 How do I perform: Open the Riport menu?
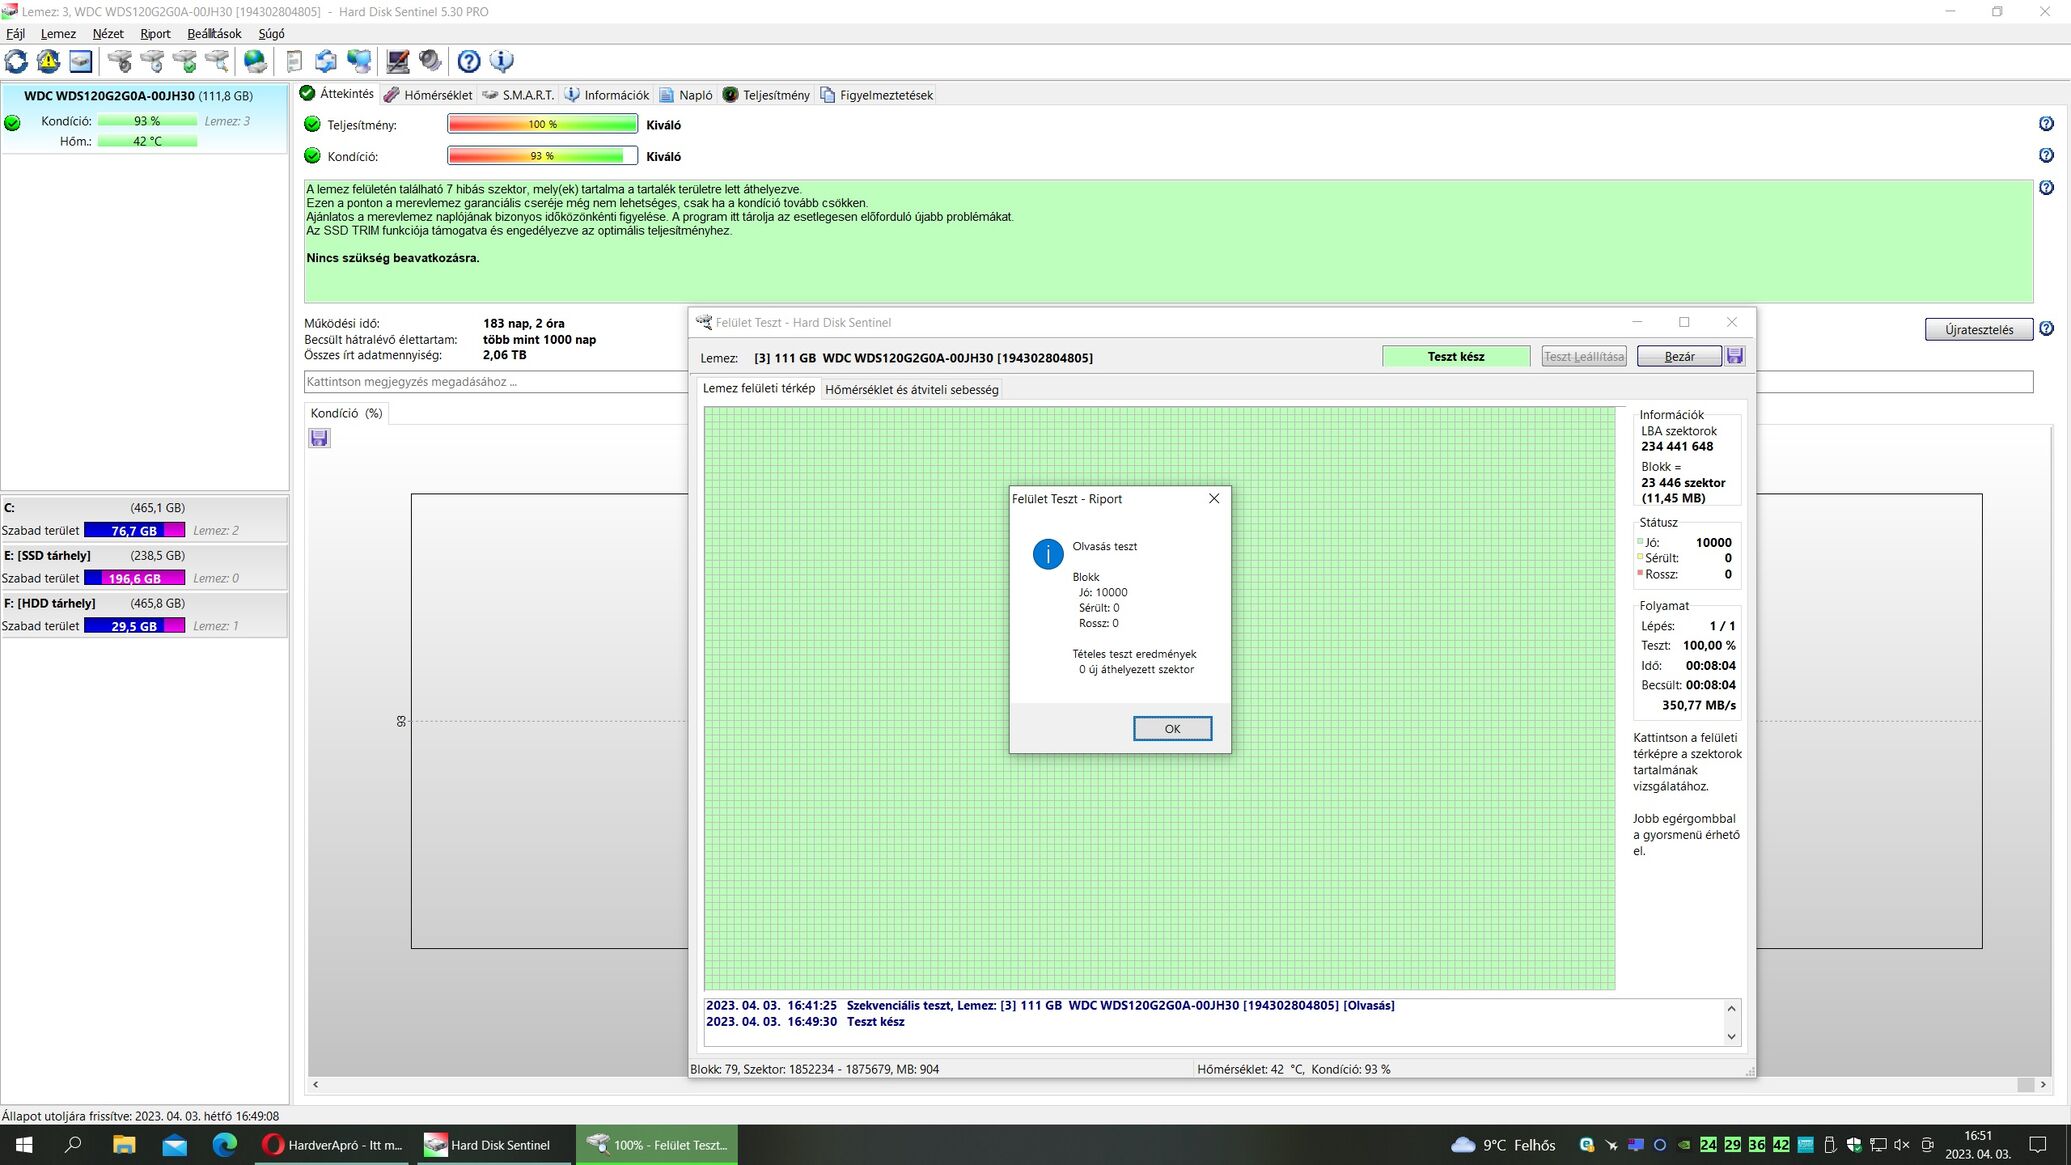coord(155,34)
